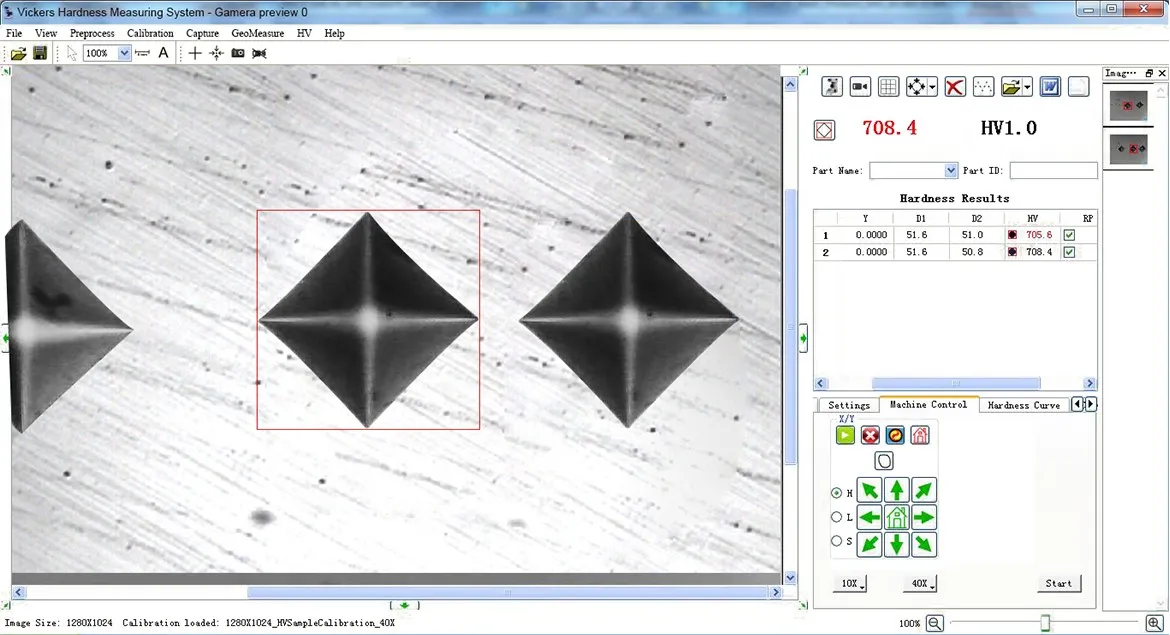This screenshot has height=635, width=1170.
Task: Click the red X delete measurement icon
Action: click(953, 86)
